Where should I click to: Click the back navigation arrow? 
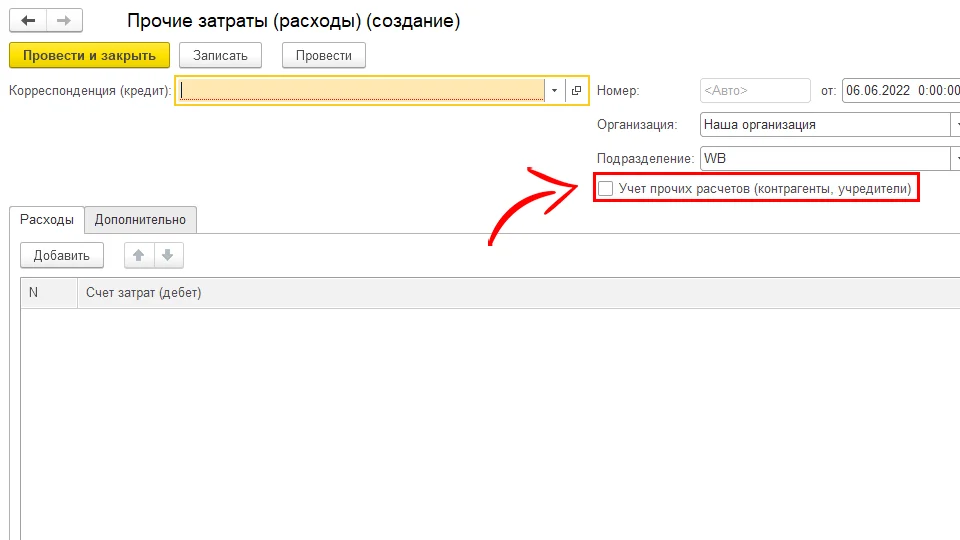(28, 21)
